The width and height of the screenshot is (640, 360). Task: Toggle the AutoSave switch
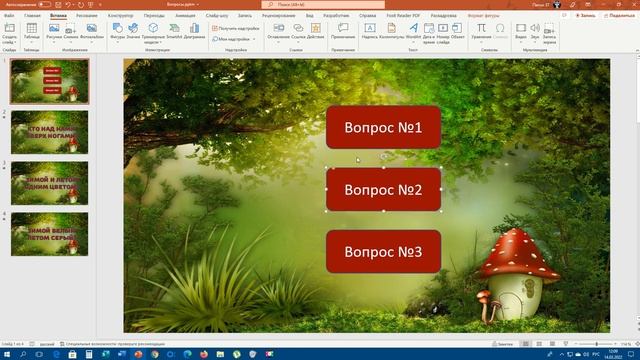(x=44, y=4)
